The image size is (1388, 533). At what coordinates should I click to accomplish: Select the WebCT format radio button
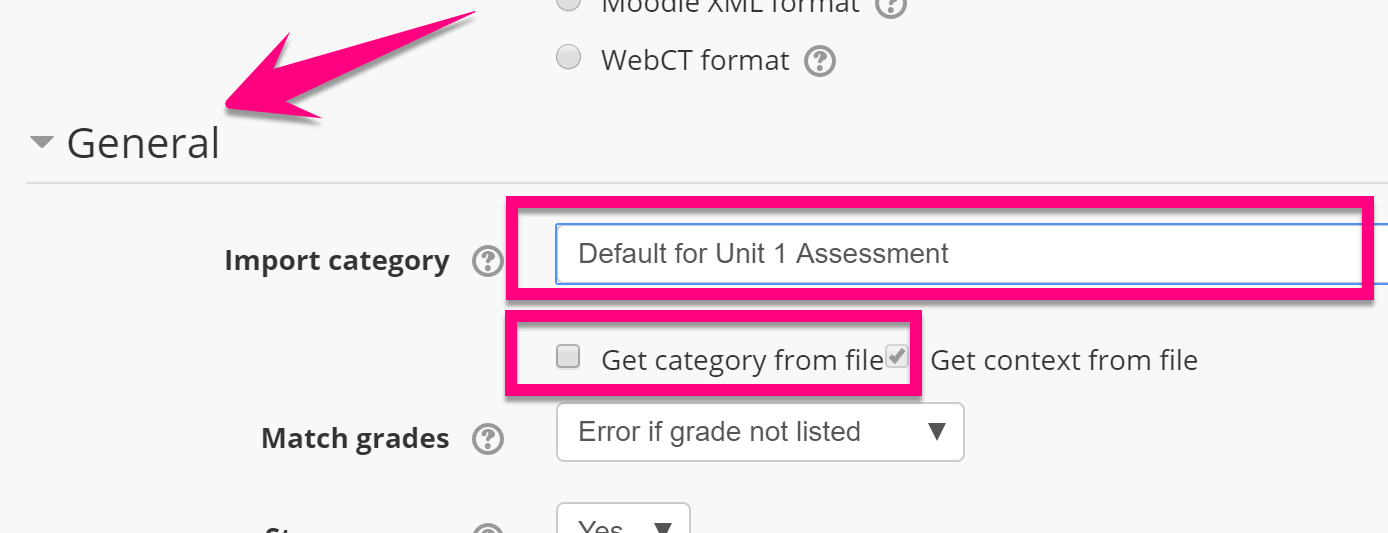click(569, 58)
